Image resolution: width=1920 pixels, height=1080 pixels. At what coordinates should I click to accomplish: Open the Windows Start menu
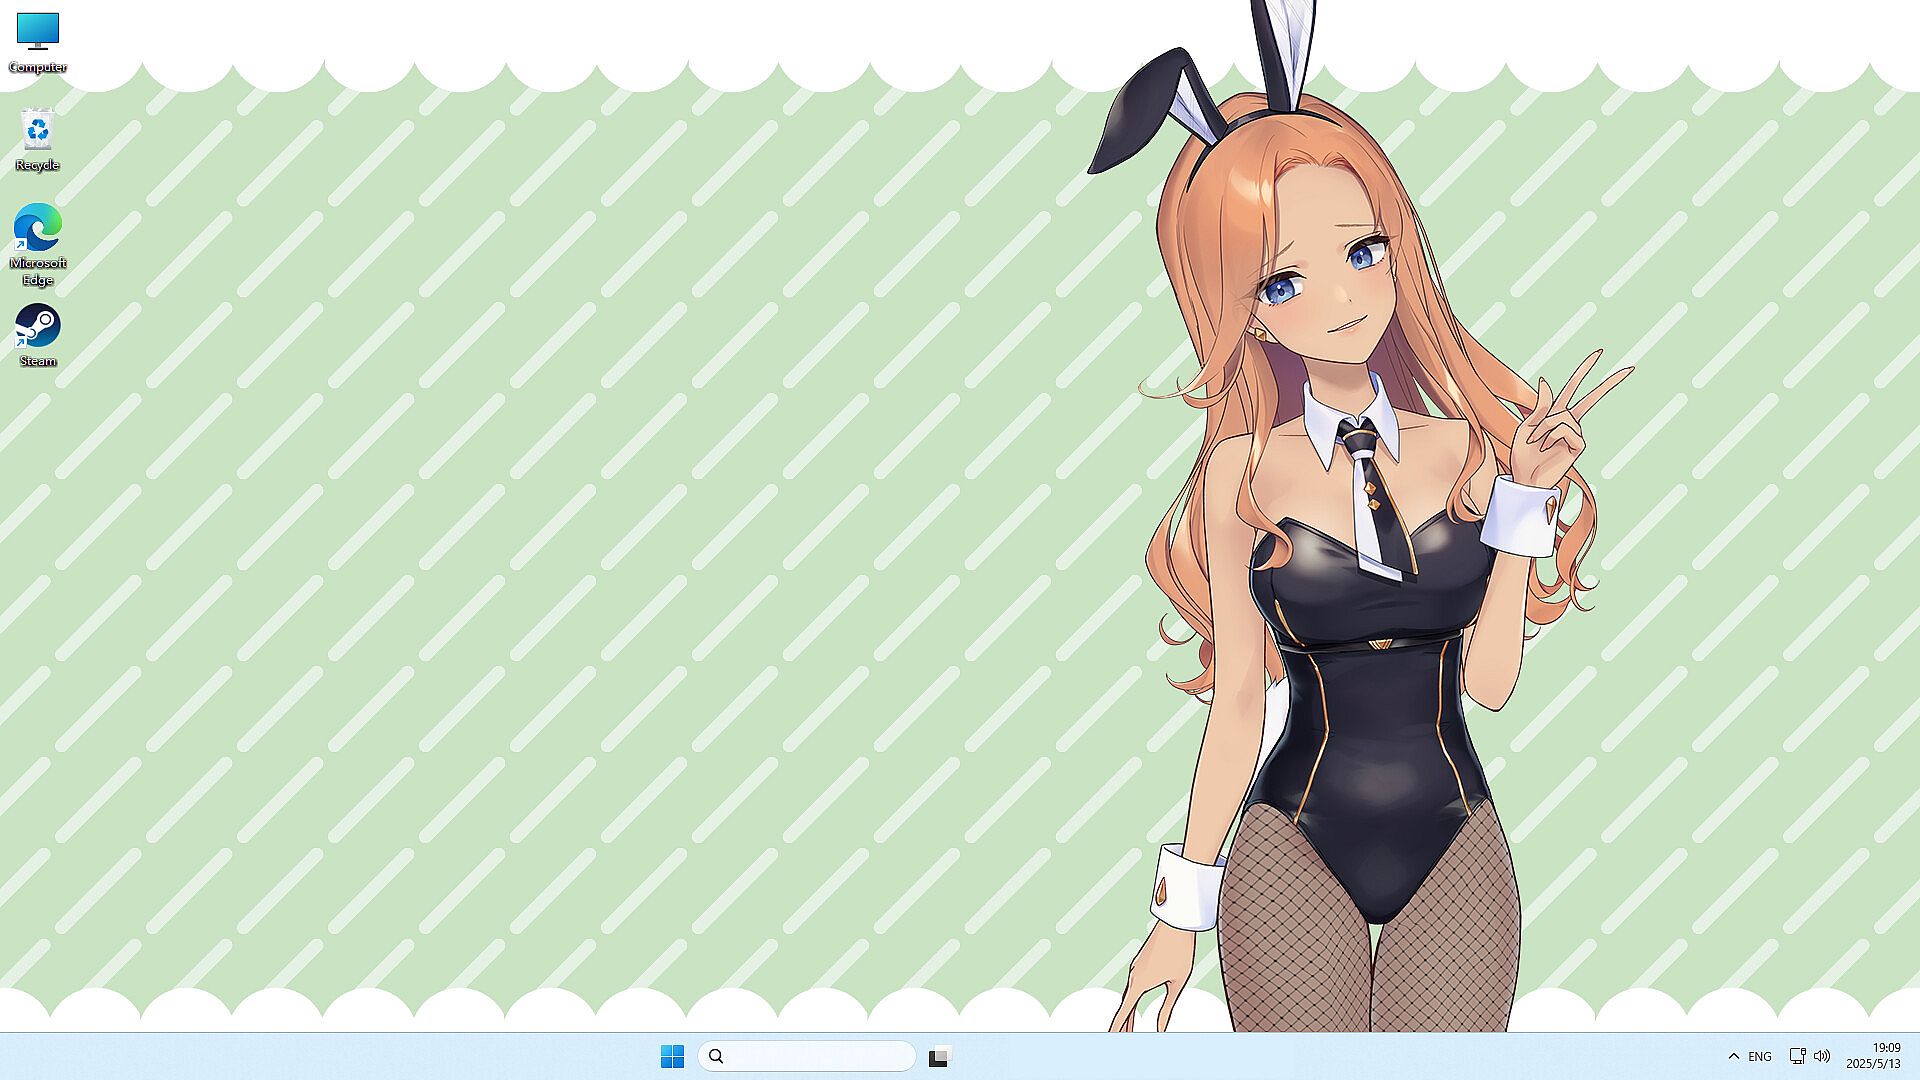(672, 1056)
